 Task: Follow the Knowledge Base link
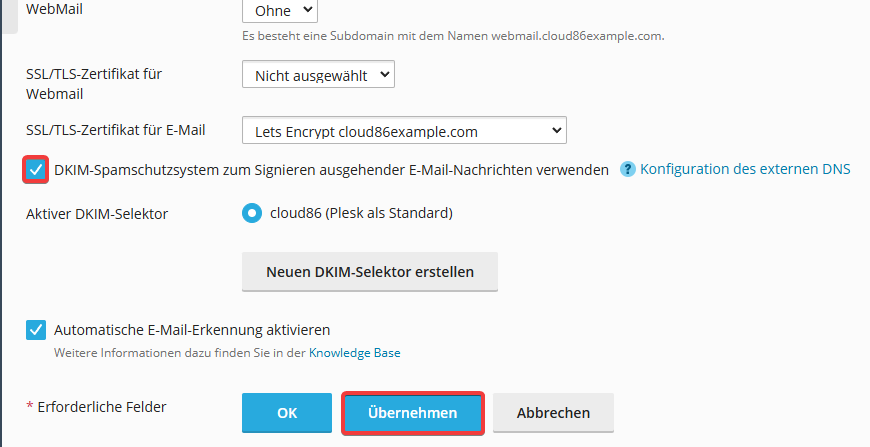pyautogui.click(x=355, y=353)
